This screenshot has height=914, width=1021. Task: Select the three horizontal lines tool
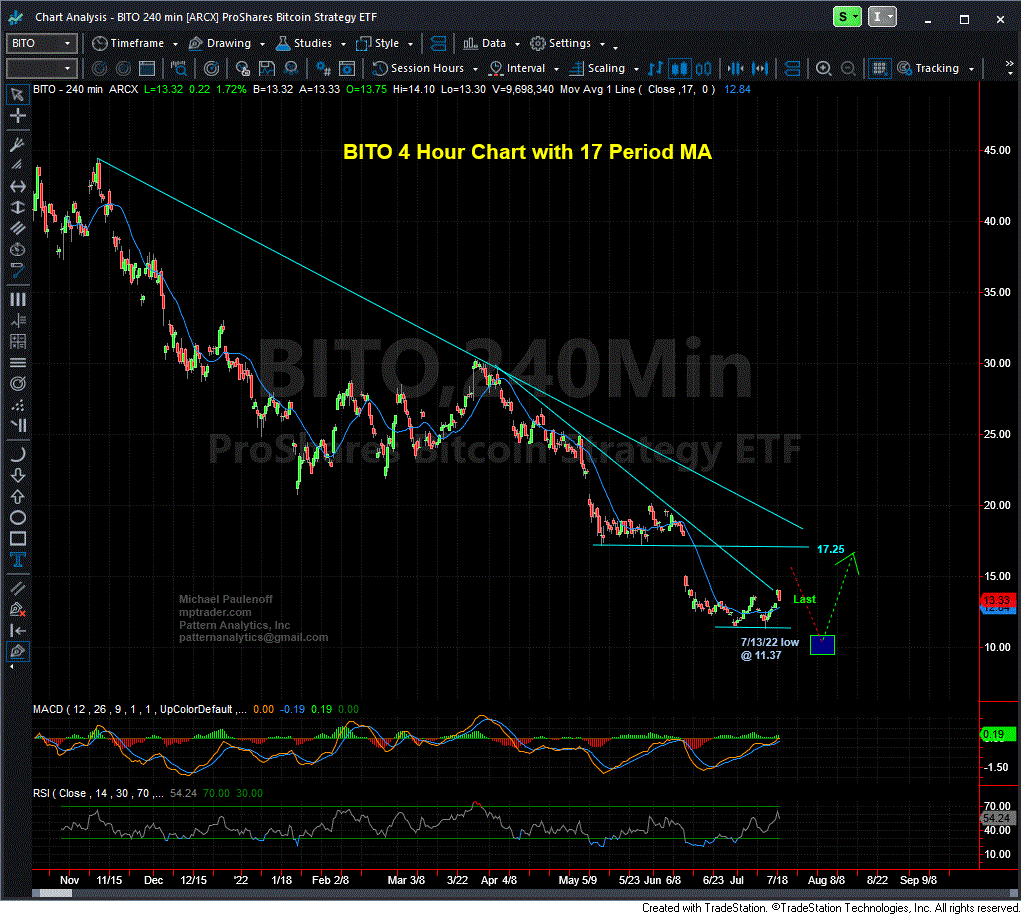tap(18, 363)
